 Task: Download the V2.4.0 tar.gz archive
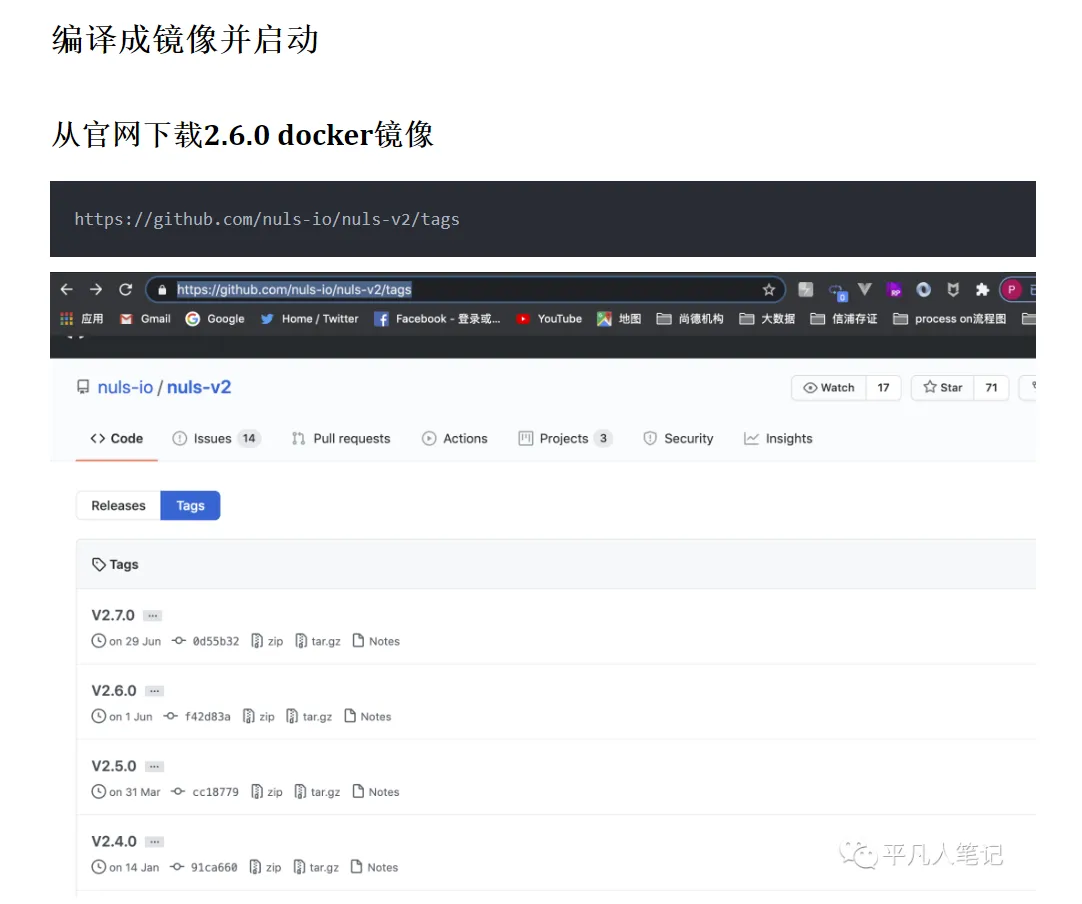click(x=316, y=867)
